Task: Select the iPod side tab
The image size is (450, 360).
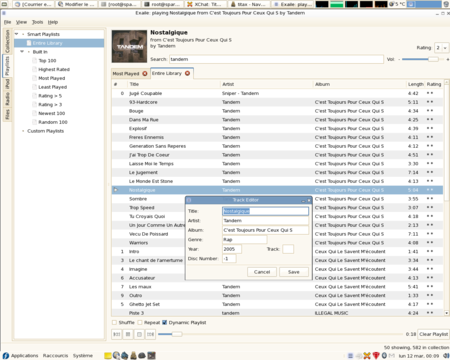Action: 7,84
